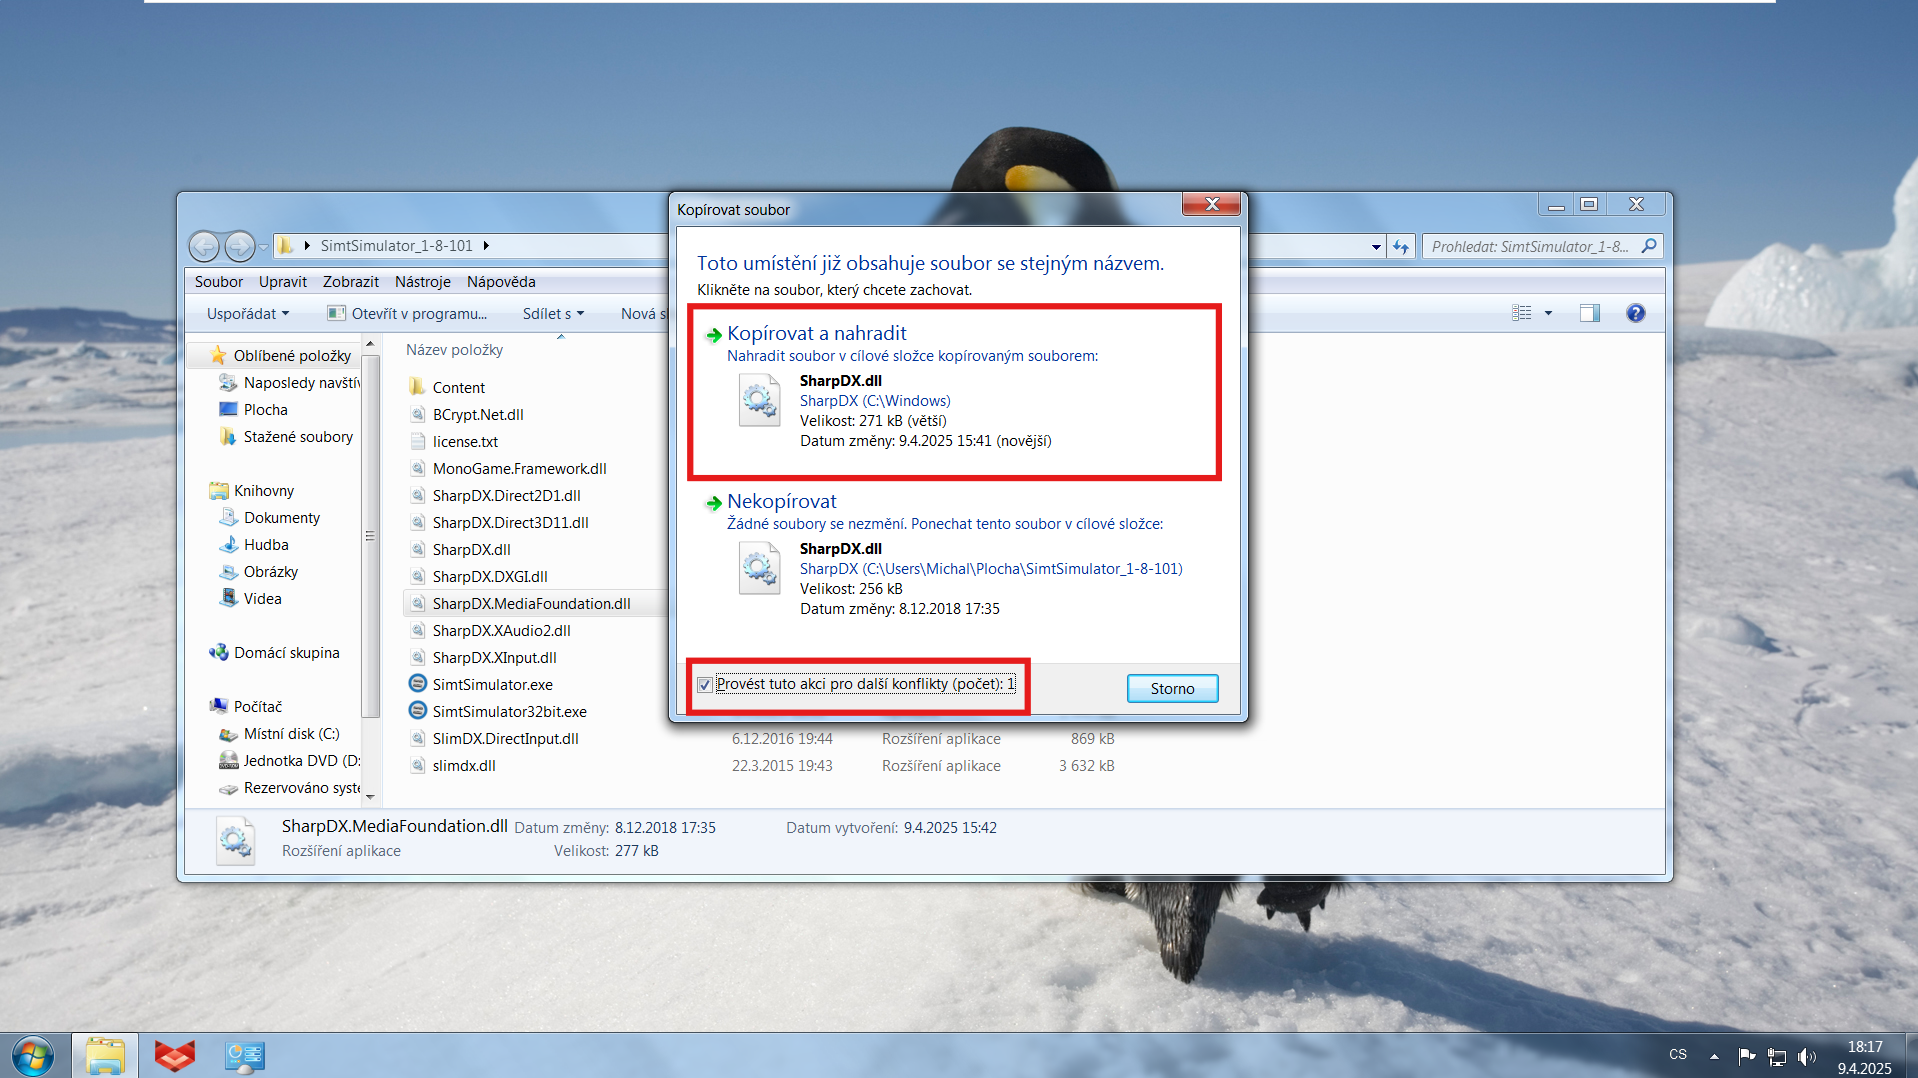Open the Start menu orb
Viewport: 1918px width, 1078px height.
coord(33,1055)
